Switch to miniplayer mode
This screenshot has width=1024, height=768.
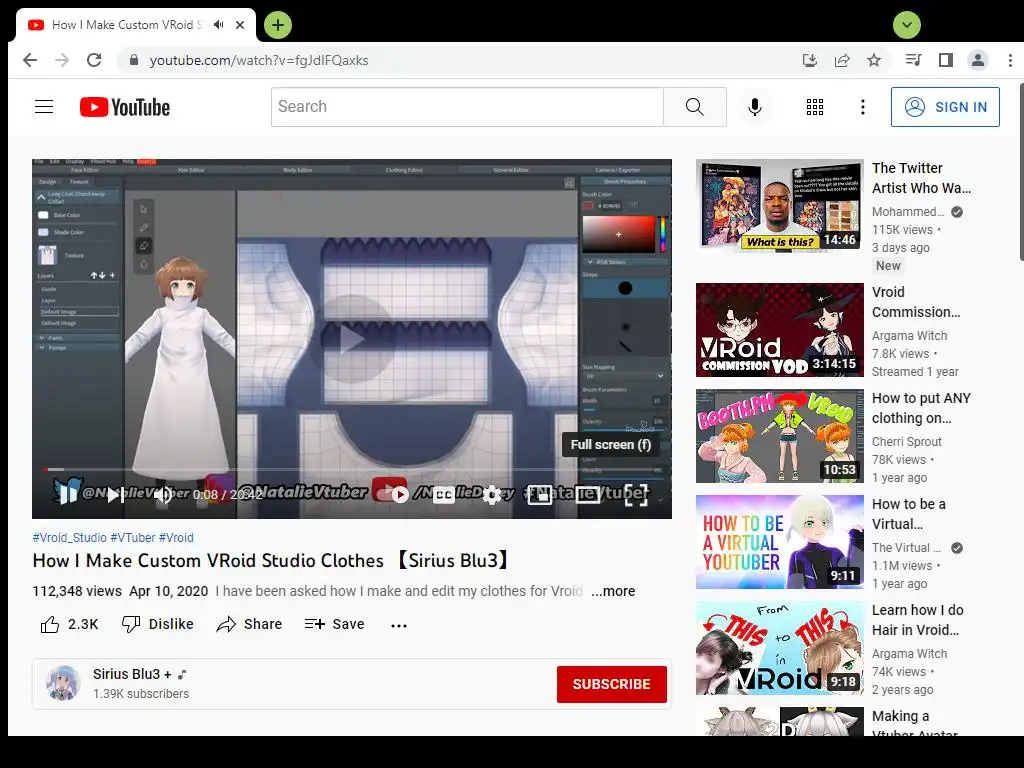coord(539,495)
